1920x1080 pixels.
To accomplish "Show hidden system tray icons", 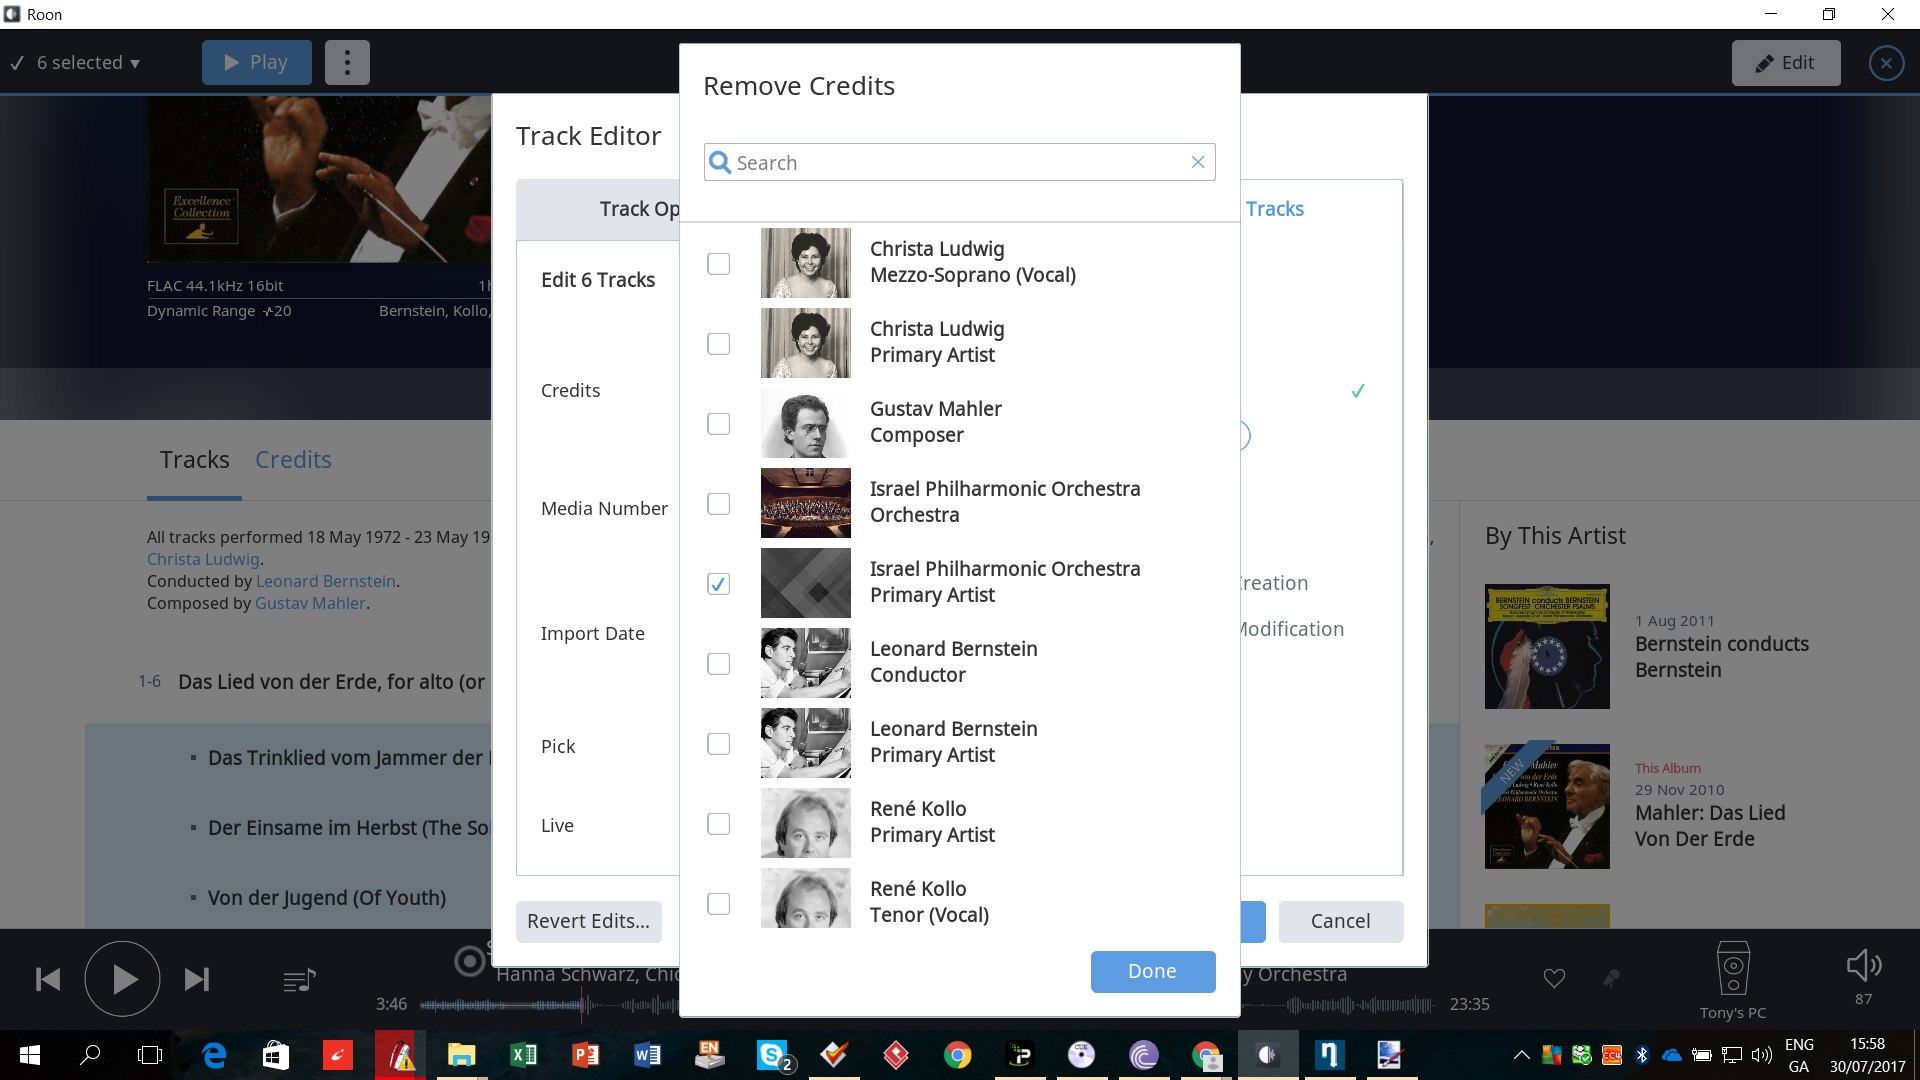I will click(x=1521, y=1055).
